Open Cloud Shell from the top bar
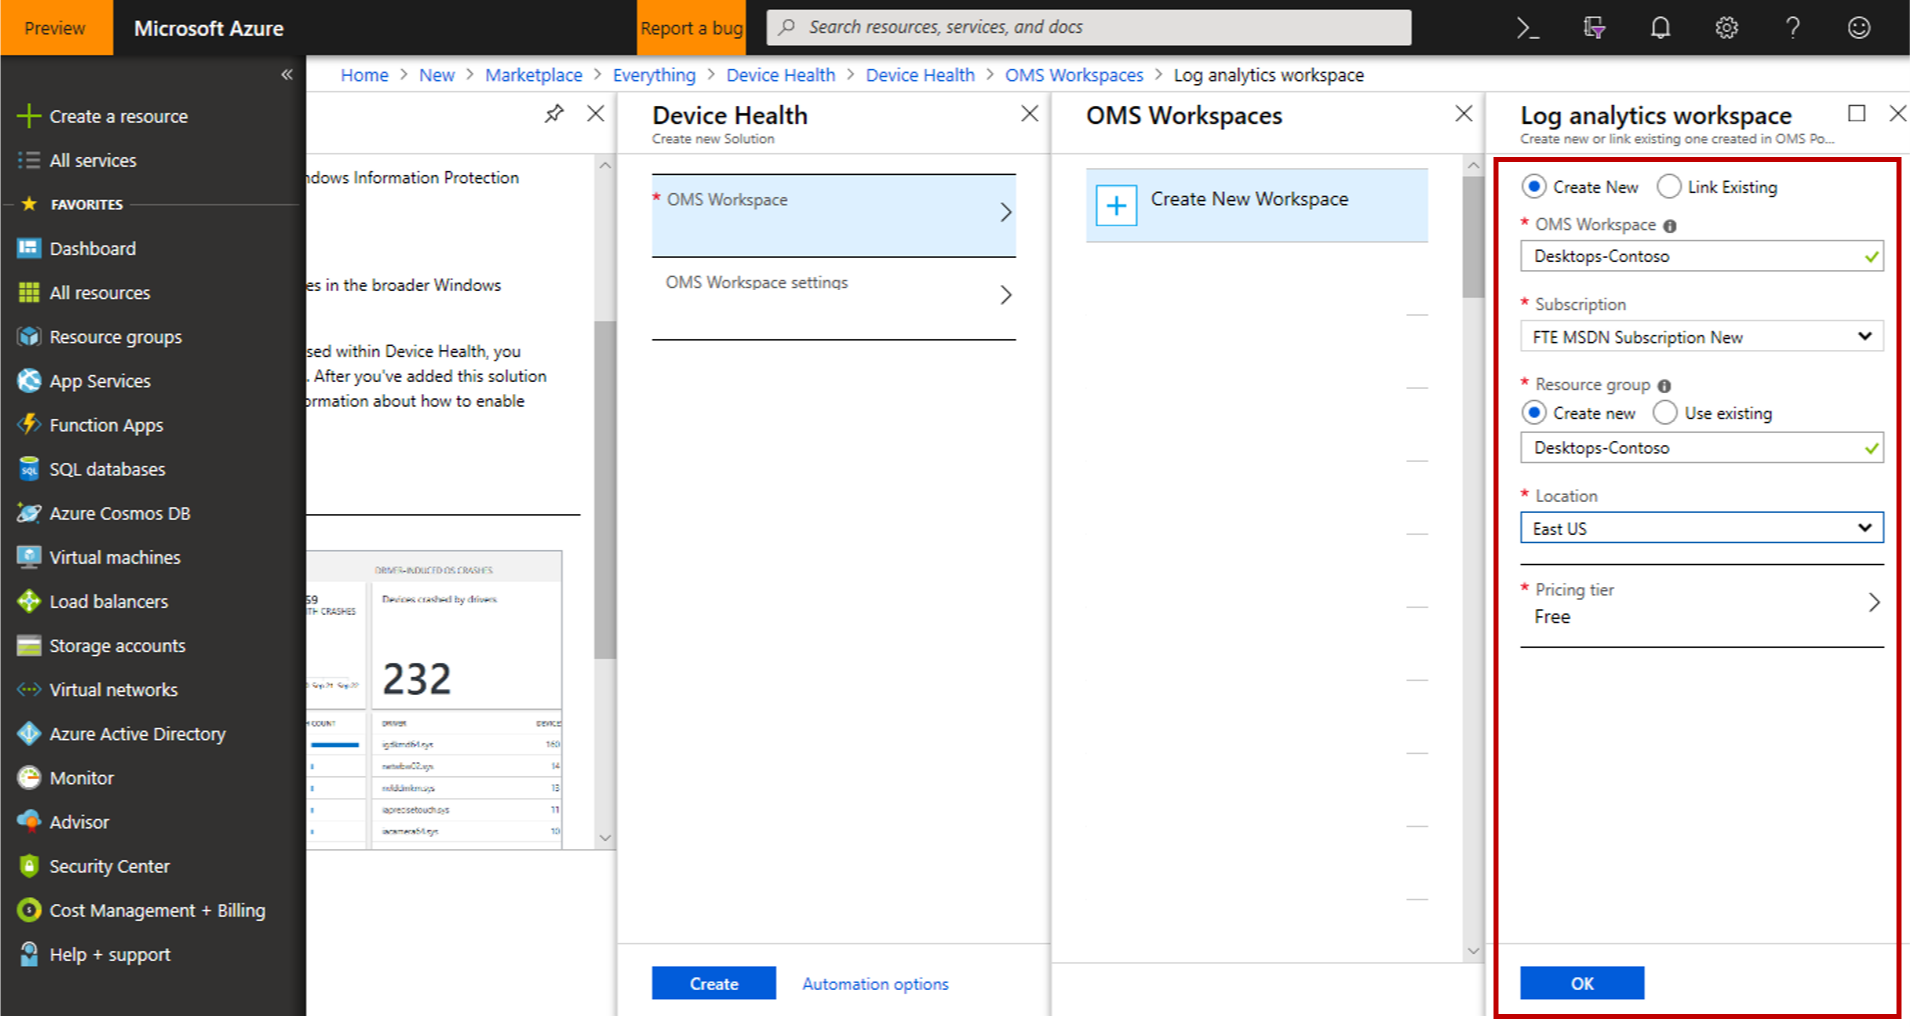The image size is (1910, 1027). (x=1527, y=28)
